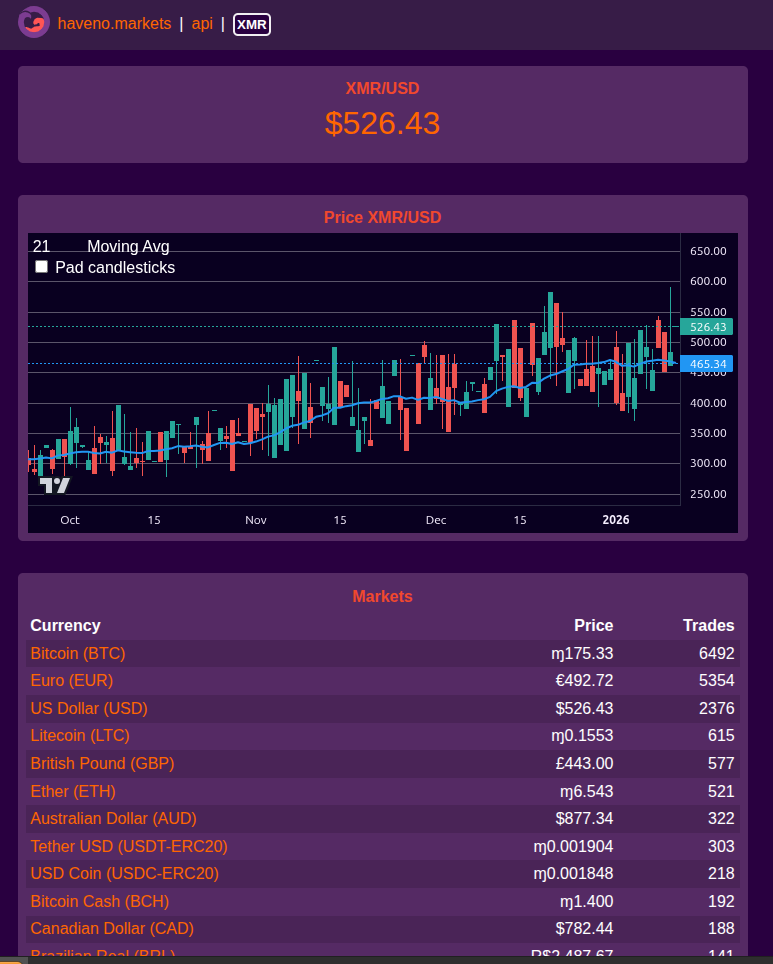
Task: Open the Australian Dollar (AUD) market
Action: pos(114,818)
